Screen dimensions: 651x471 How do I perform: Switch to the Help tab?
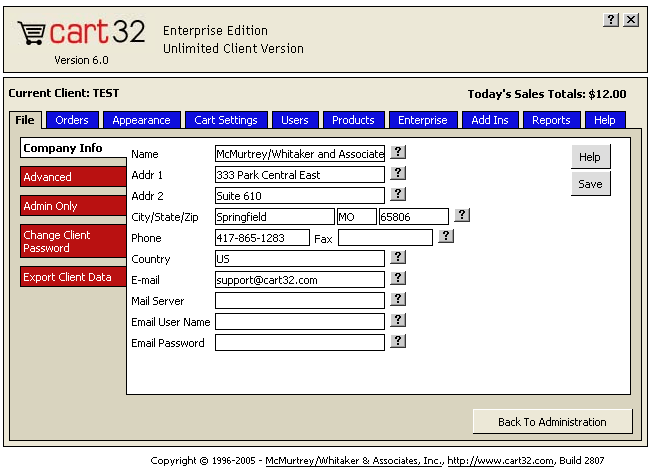(605, 120)
